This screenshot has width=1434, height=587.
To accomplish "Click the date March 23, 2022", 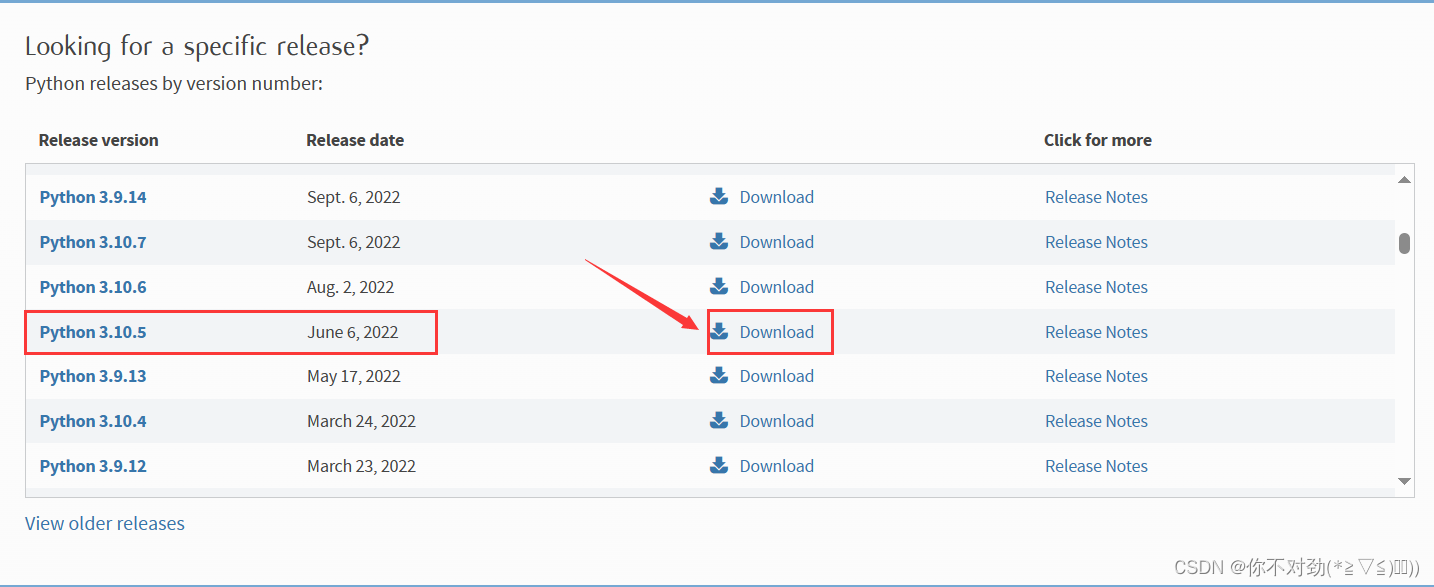I will pyautogui.click(x=361, y=466).
